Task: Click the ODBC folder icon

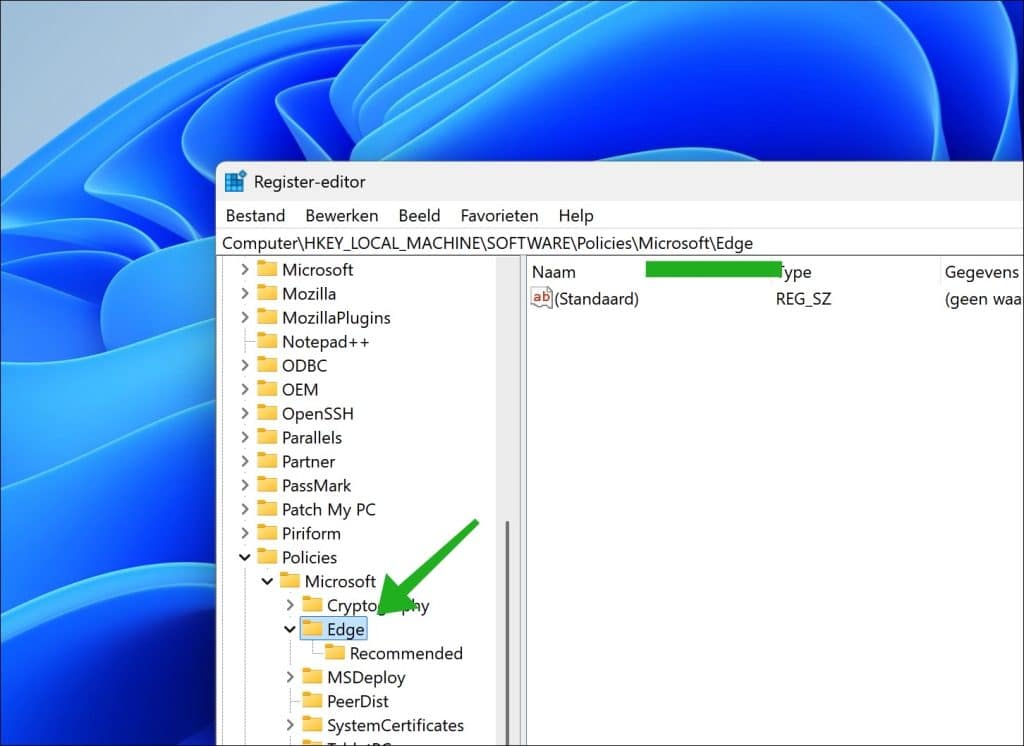Action: point(267,365)
